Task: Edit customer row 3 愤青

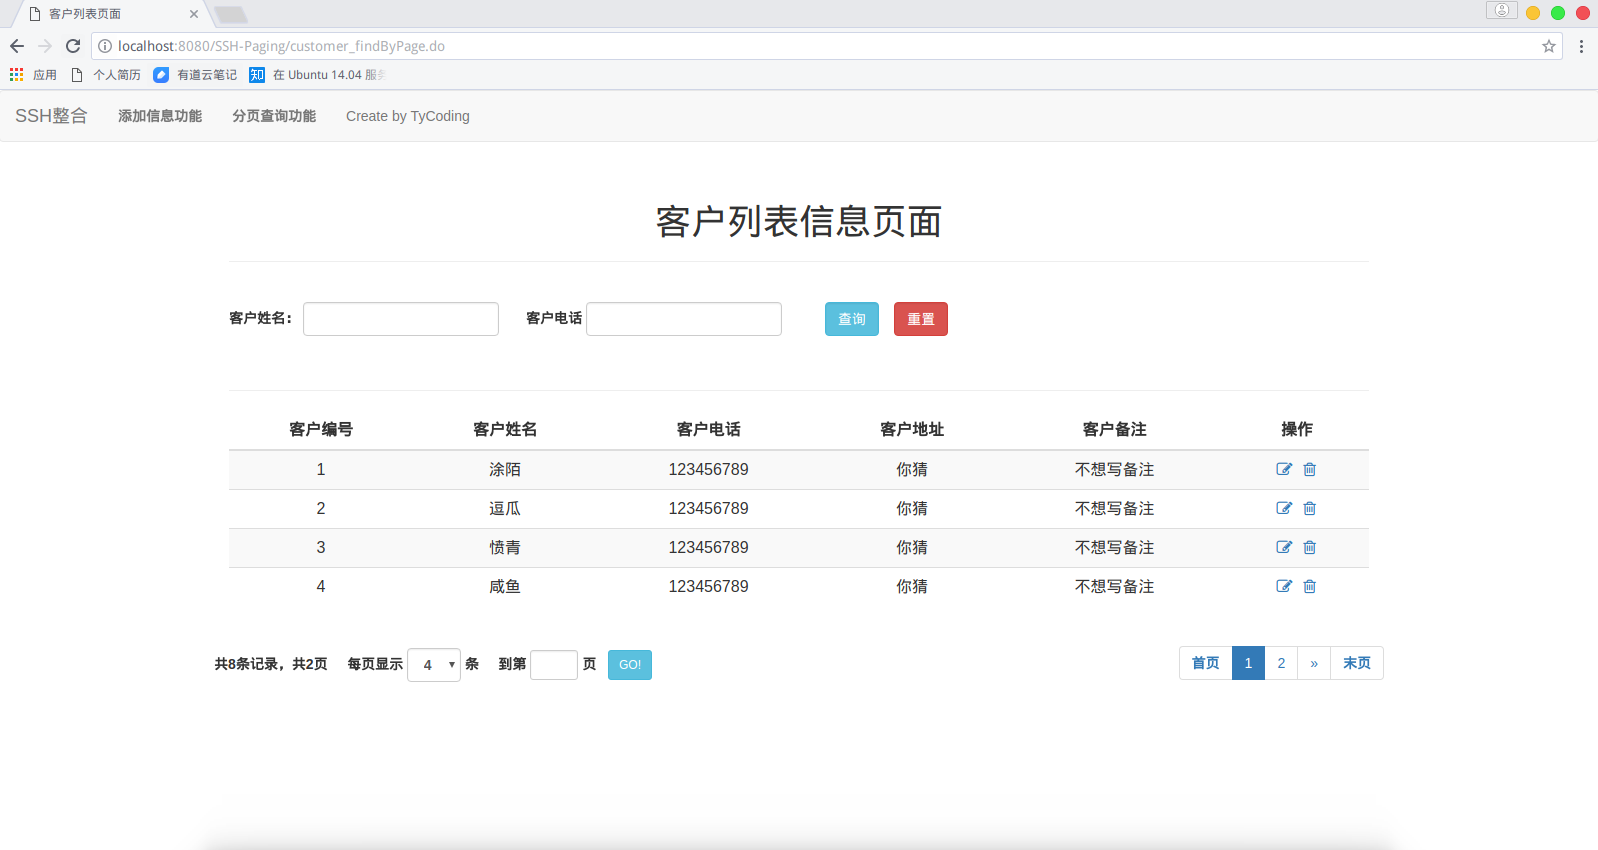Action: (x=1284, y=547)
